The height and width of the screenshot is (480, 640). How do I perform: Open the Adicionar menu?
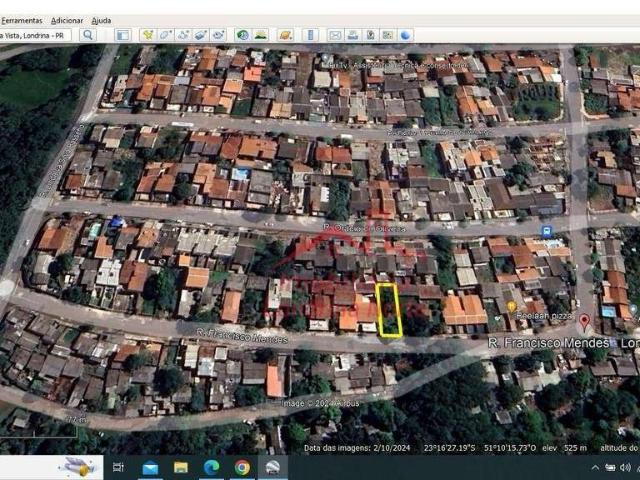coord(67,20)
